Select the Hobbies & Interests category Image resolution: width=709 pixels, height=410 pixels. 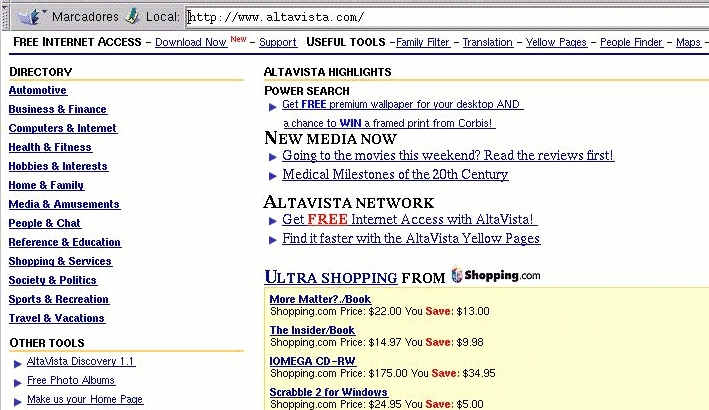pyautogui.click(x=58, y=166)
